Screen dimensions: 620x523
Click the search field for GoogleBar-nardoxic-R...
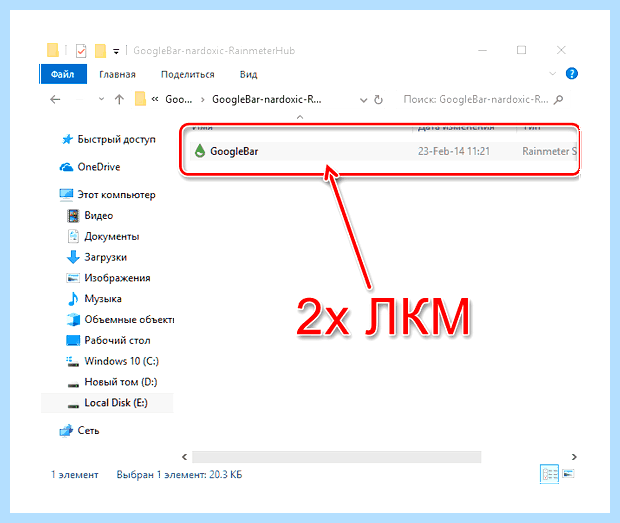[476, 99]
